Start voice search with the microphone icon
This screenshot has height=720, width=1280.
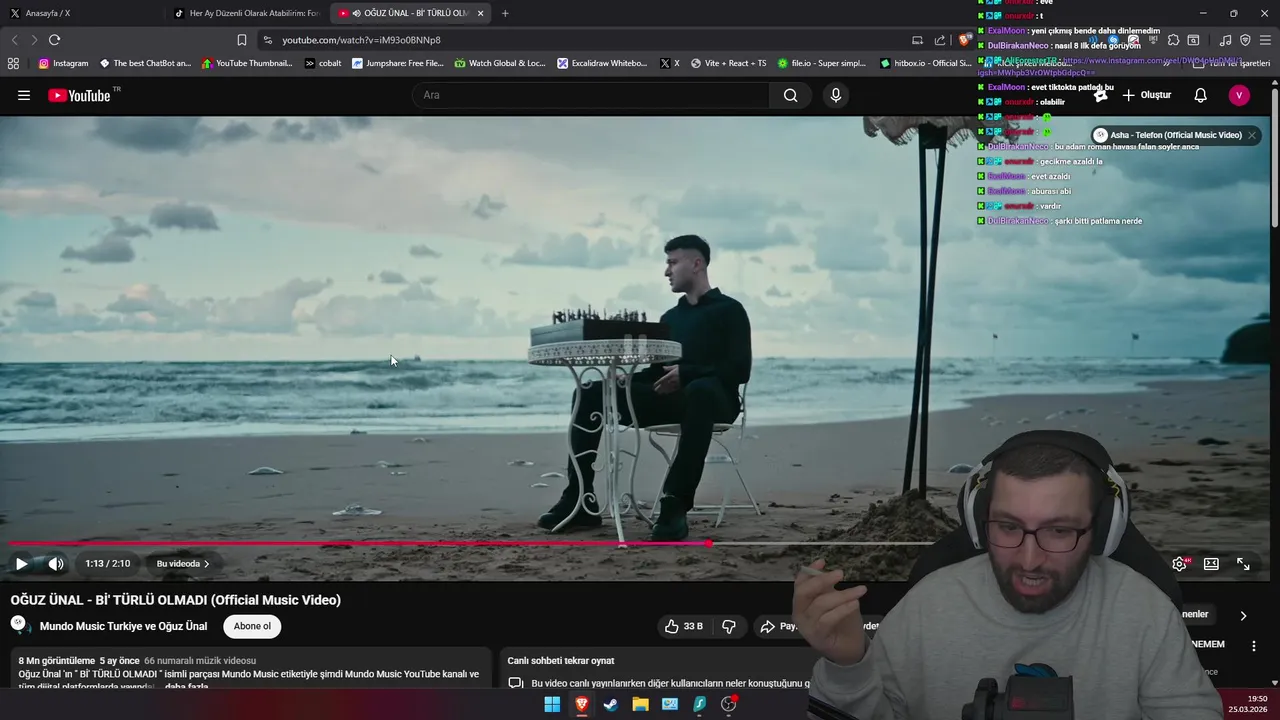click(x=836, y=95)
